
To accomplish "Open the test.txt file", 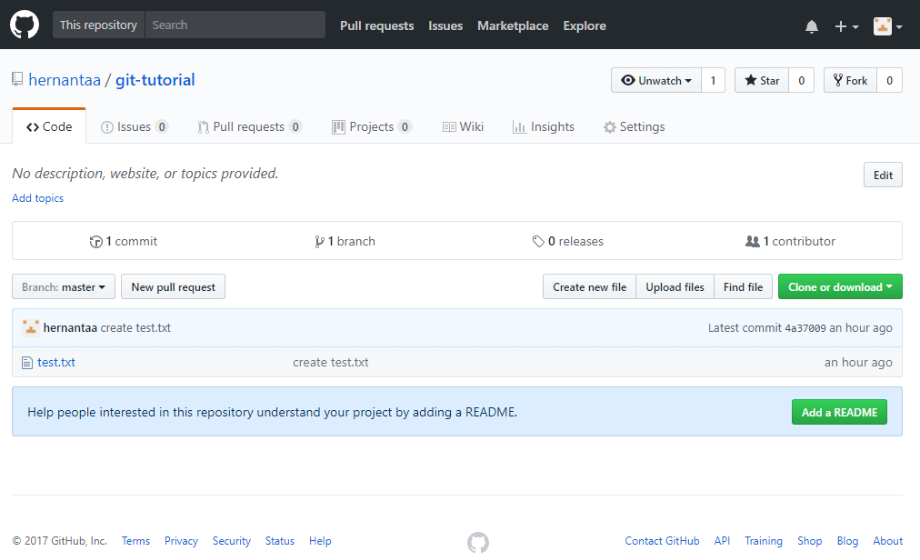I will pos(56,362).
